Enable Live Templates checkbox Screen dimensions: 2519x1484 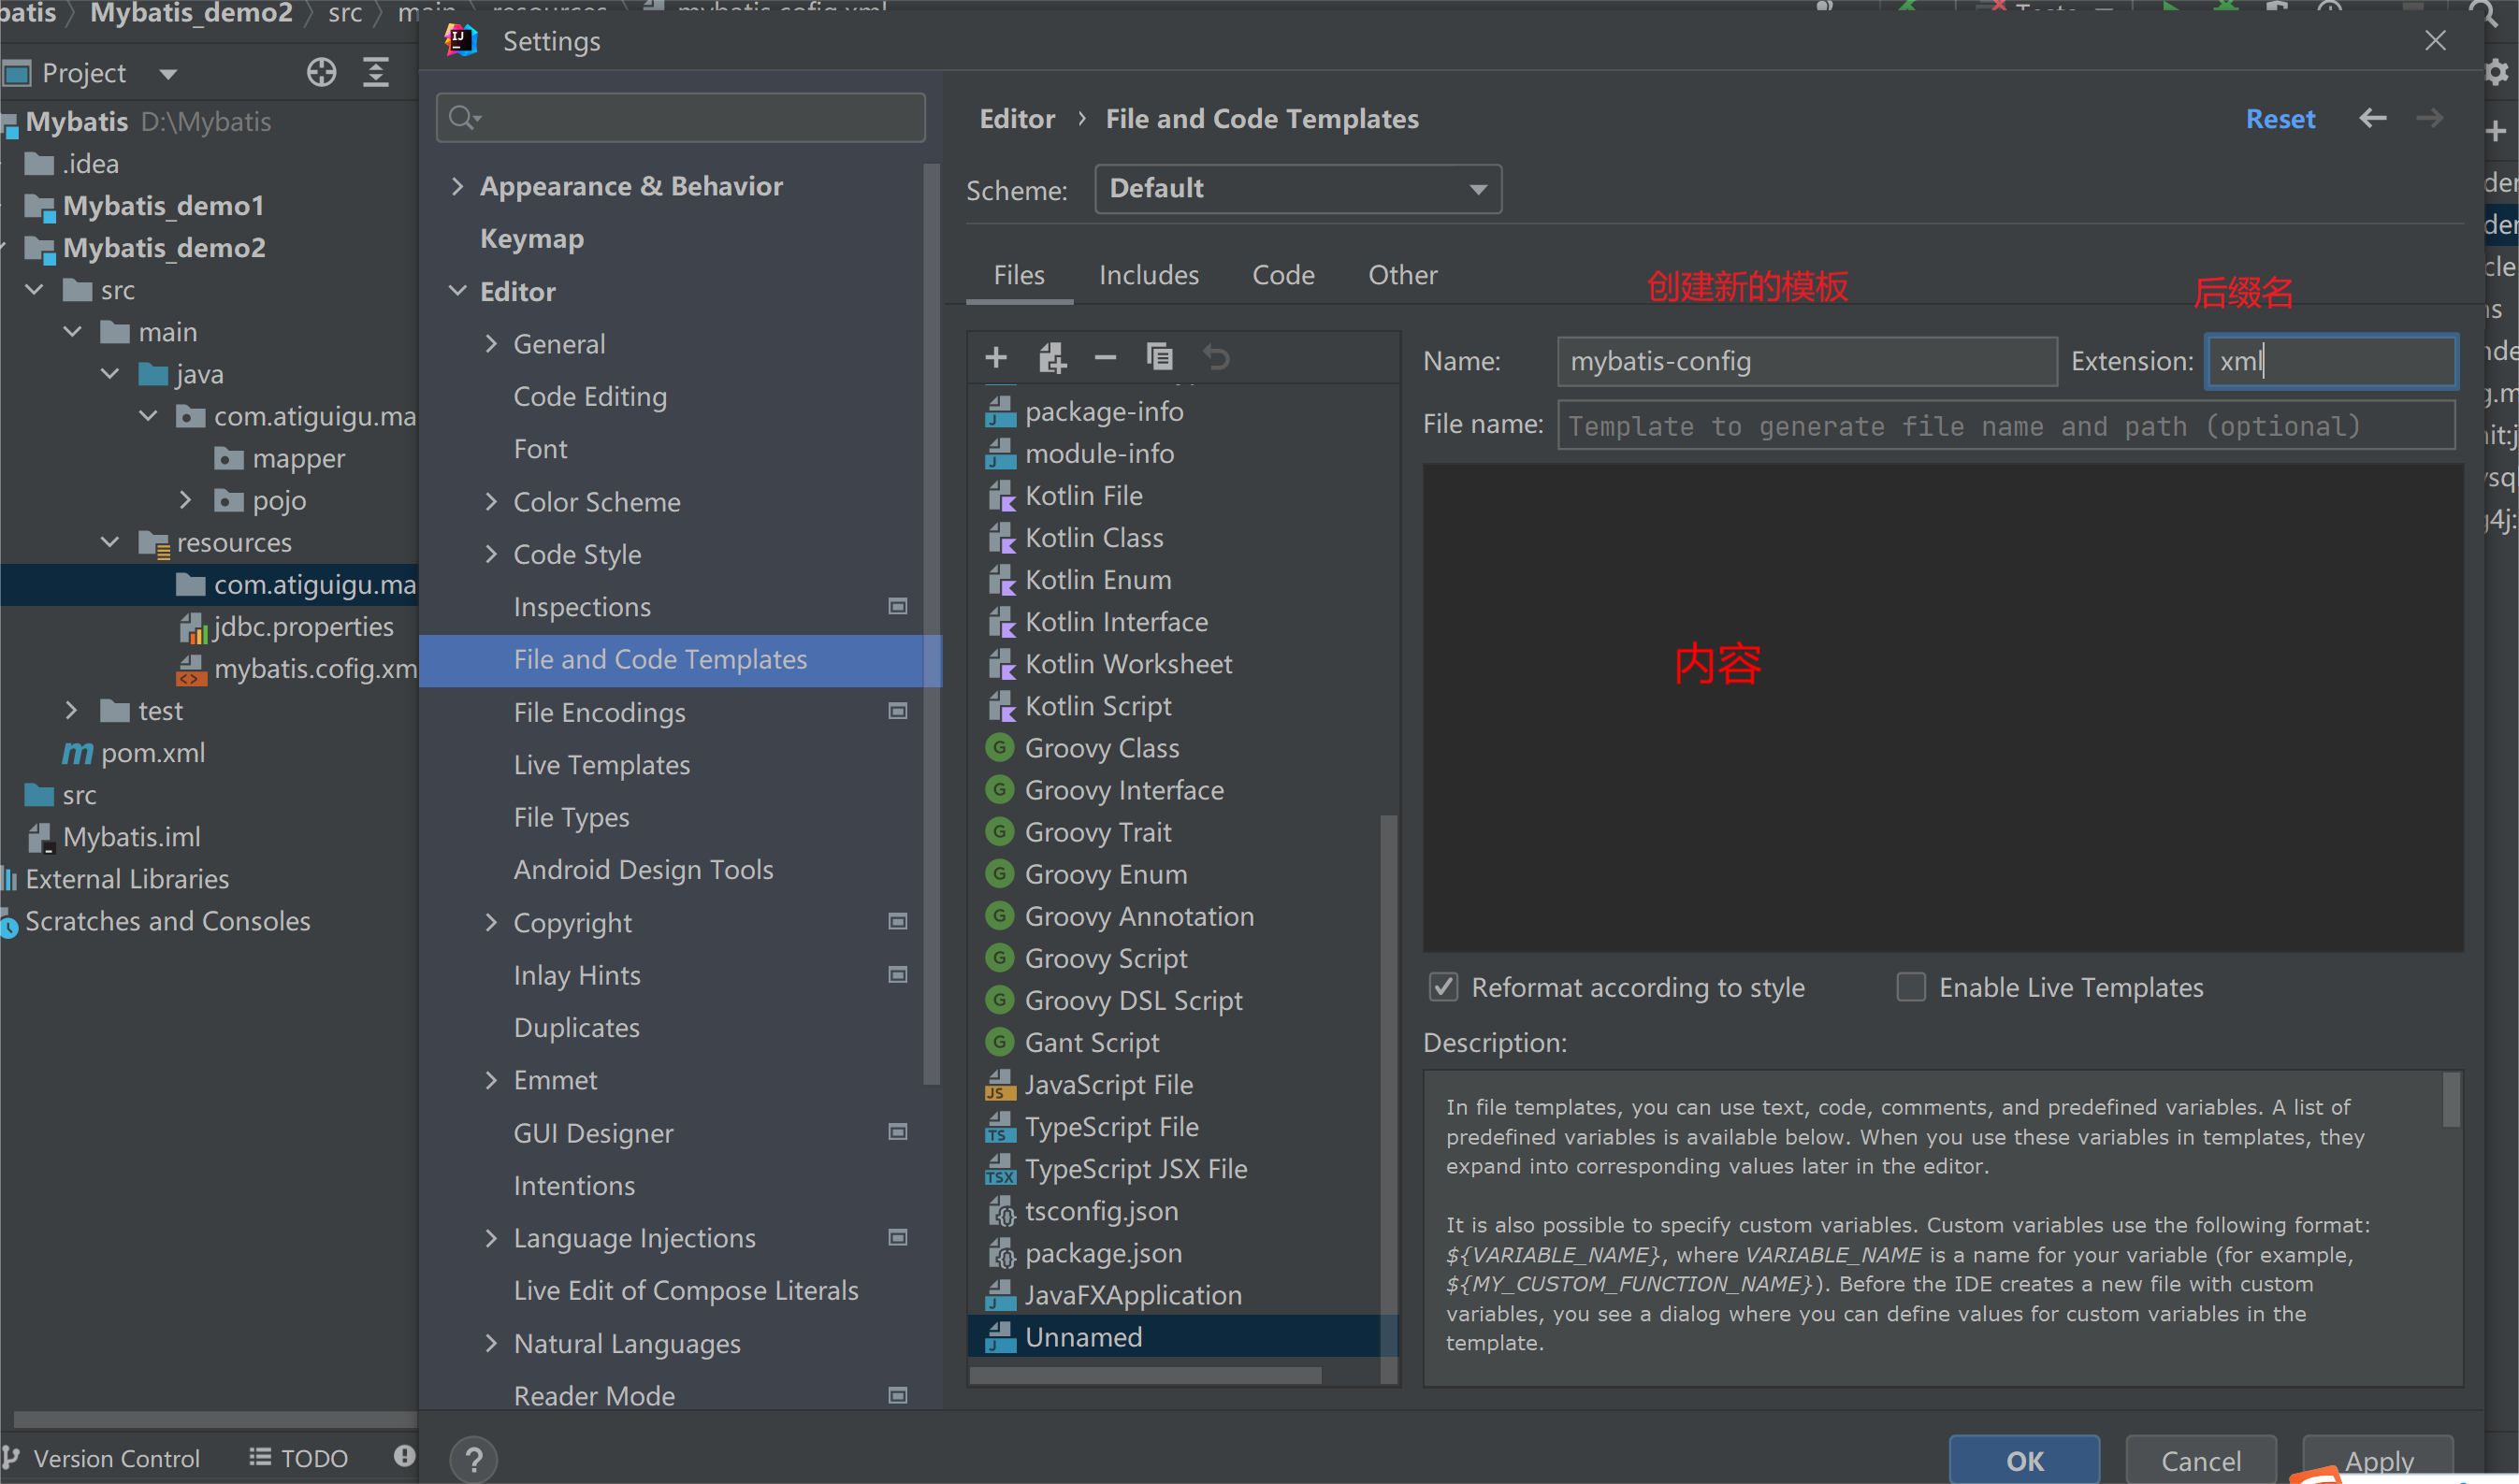tap(1911, 988)
